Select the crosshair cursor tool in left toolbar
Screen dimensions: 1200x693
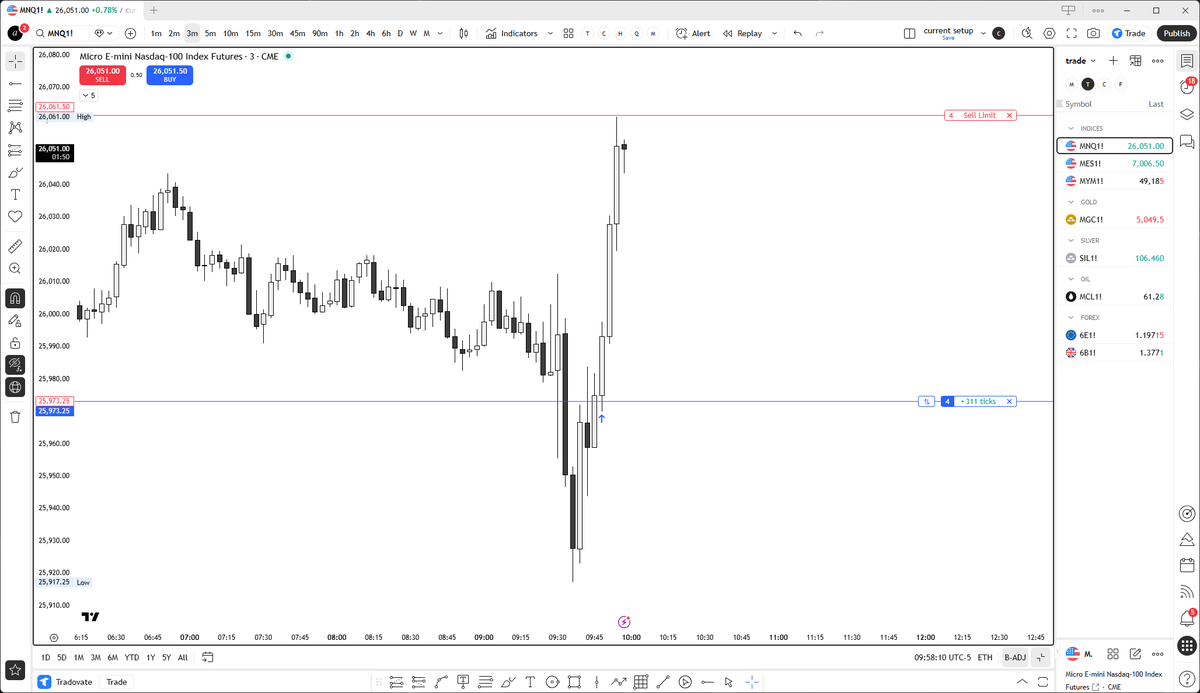coord(15,61)
